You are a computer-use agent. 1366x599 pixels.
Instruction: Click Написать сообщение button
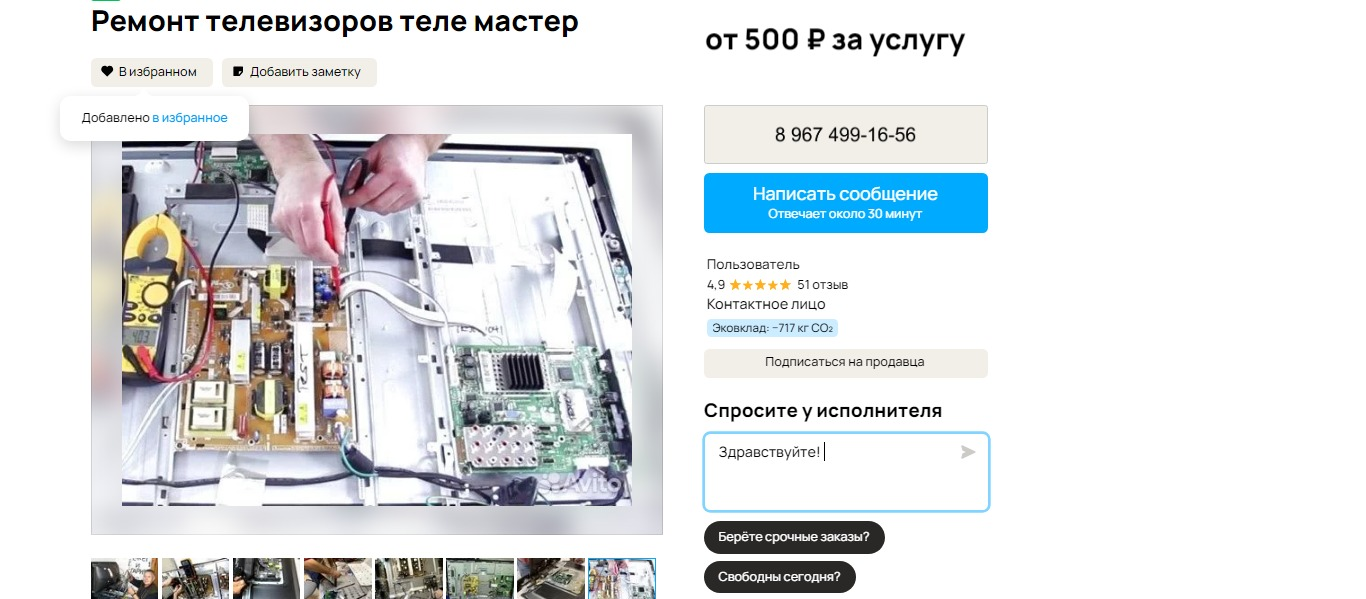846,203
